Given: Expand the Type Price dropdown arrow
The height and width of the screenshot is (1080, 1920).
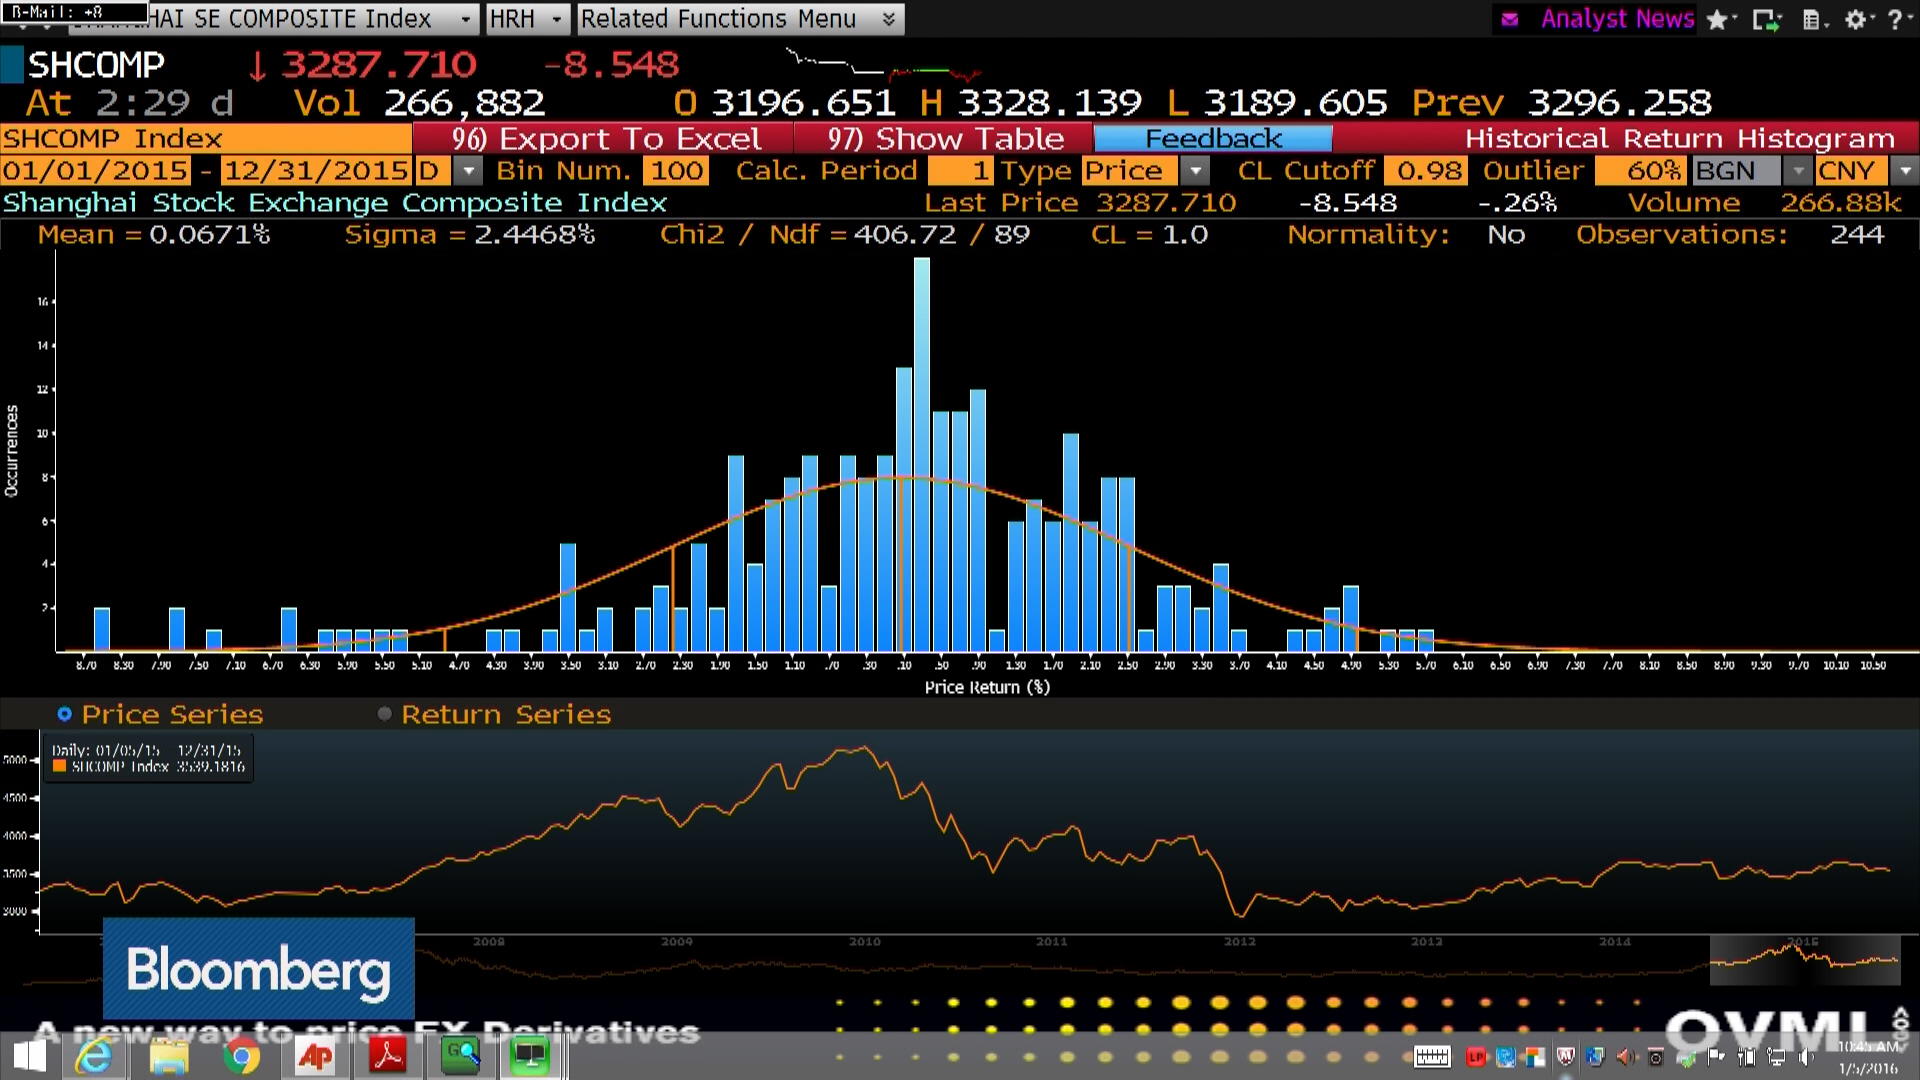Looking at the screenshot, I should [x=1195, y=171].
